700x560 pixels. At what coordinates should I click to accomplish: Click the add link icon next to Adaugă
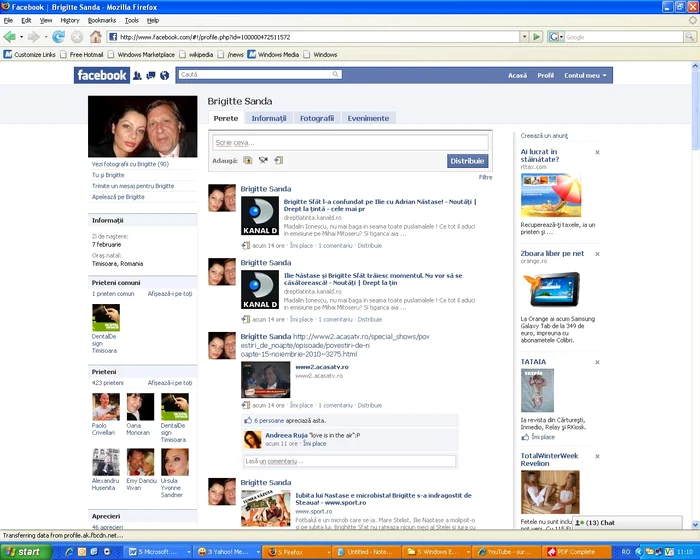(x=279, y=160)
